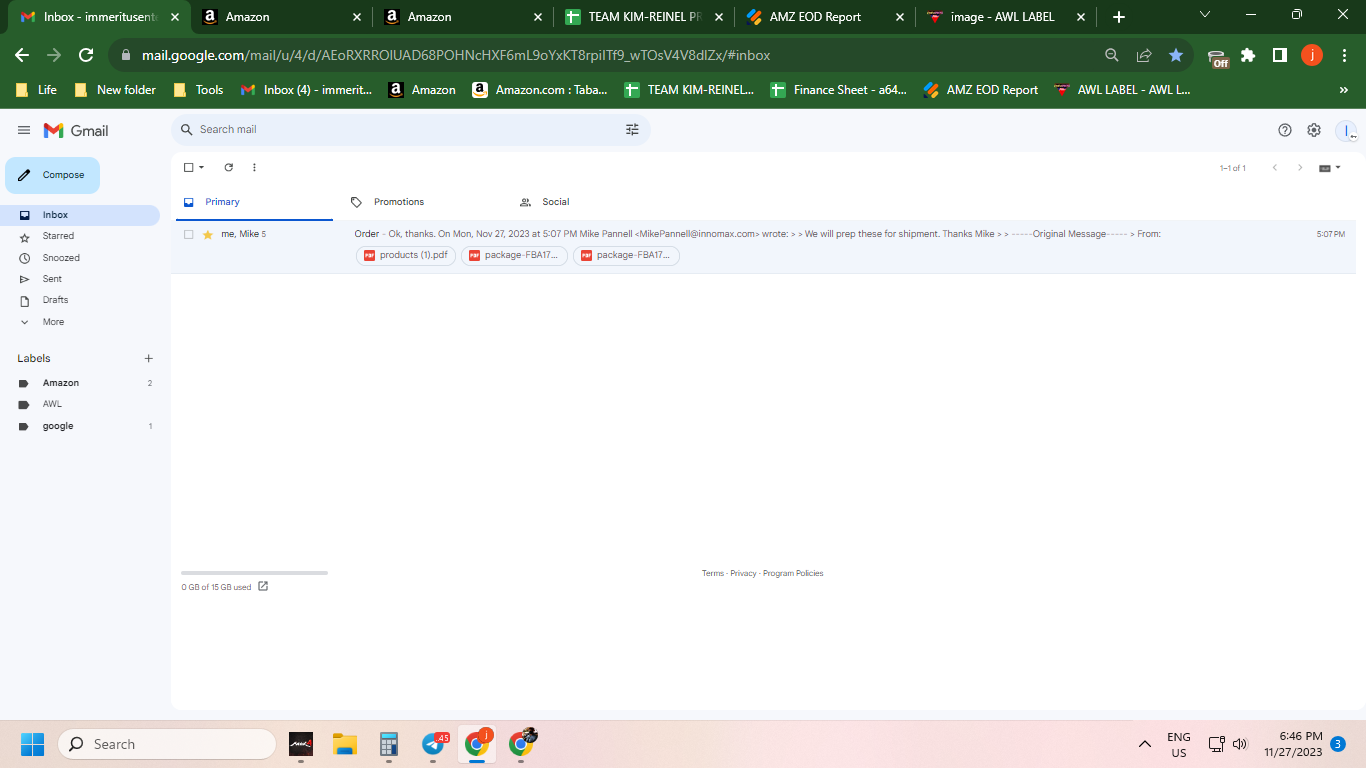This screenshot has height=768, width=1366.
Task: Toggle the Chrome side panel
Action: [1280, 55]
